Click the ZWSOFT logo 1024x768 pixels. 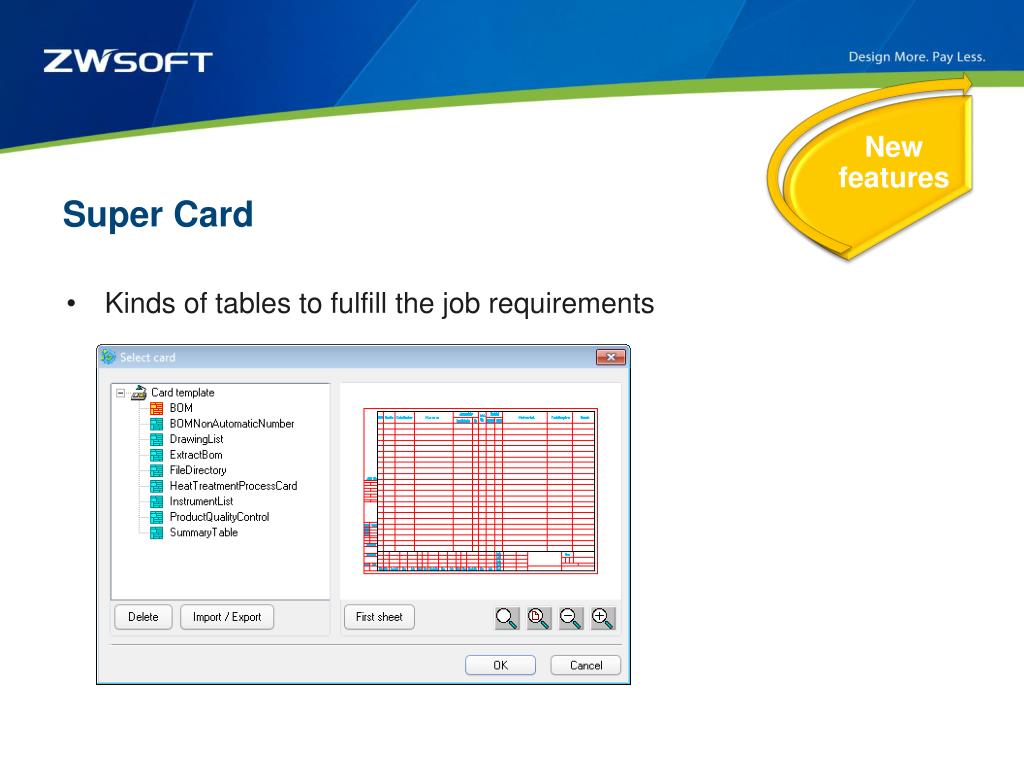coord(128,61)
